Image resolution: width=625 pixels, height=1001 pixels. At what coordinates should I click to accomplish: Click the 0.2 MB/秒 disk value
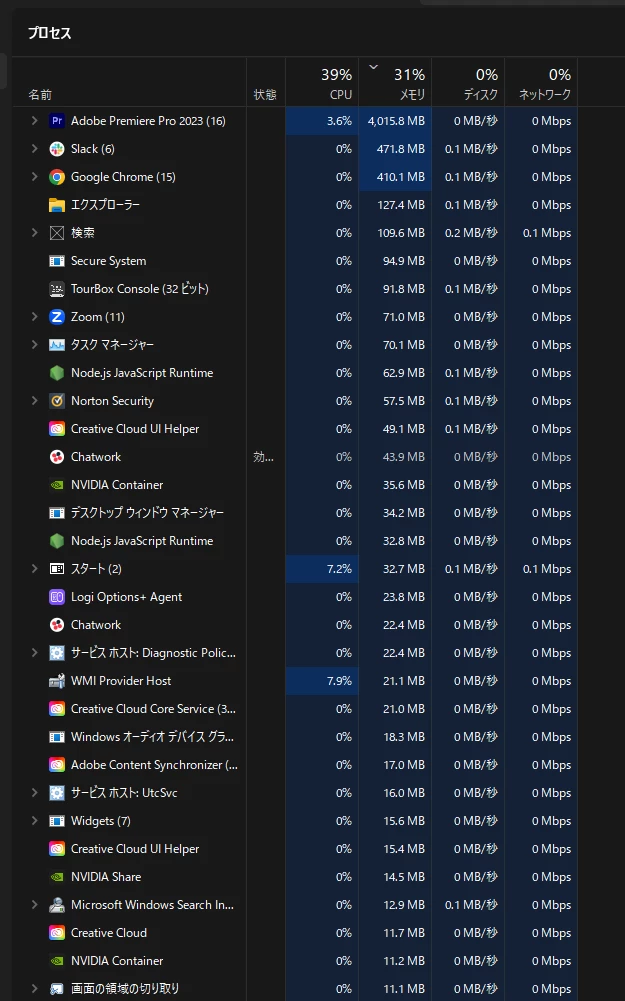click(471, 233)
